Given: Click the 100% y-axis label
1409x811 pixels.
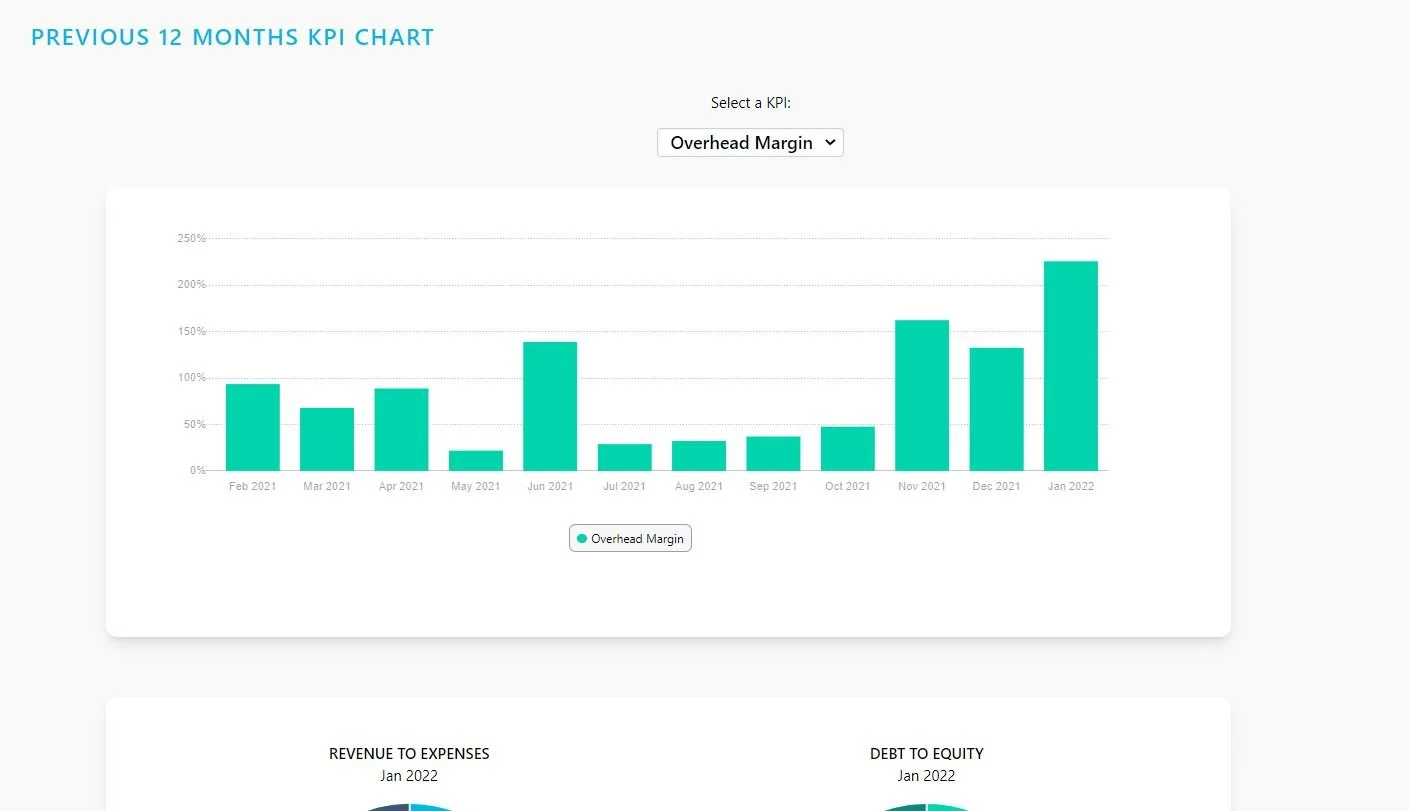Looking at the screenshot, I should (x=192, y=378).
